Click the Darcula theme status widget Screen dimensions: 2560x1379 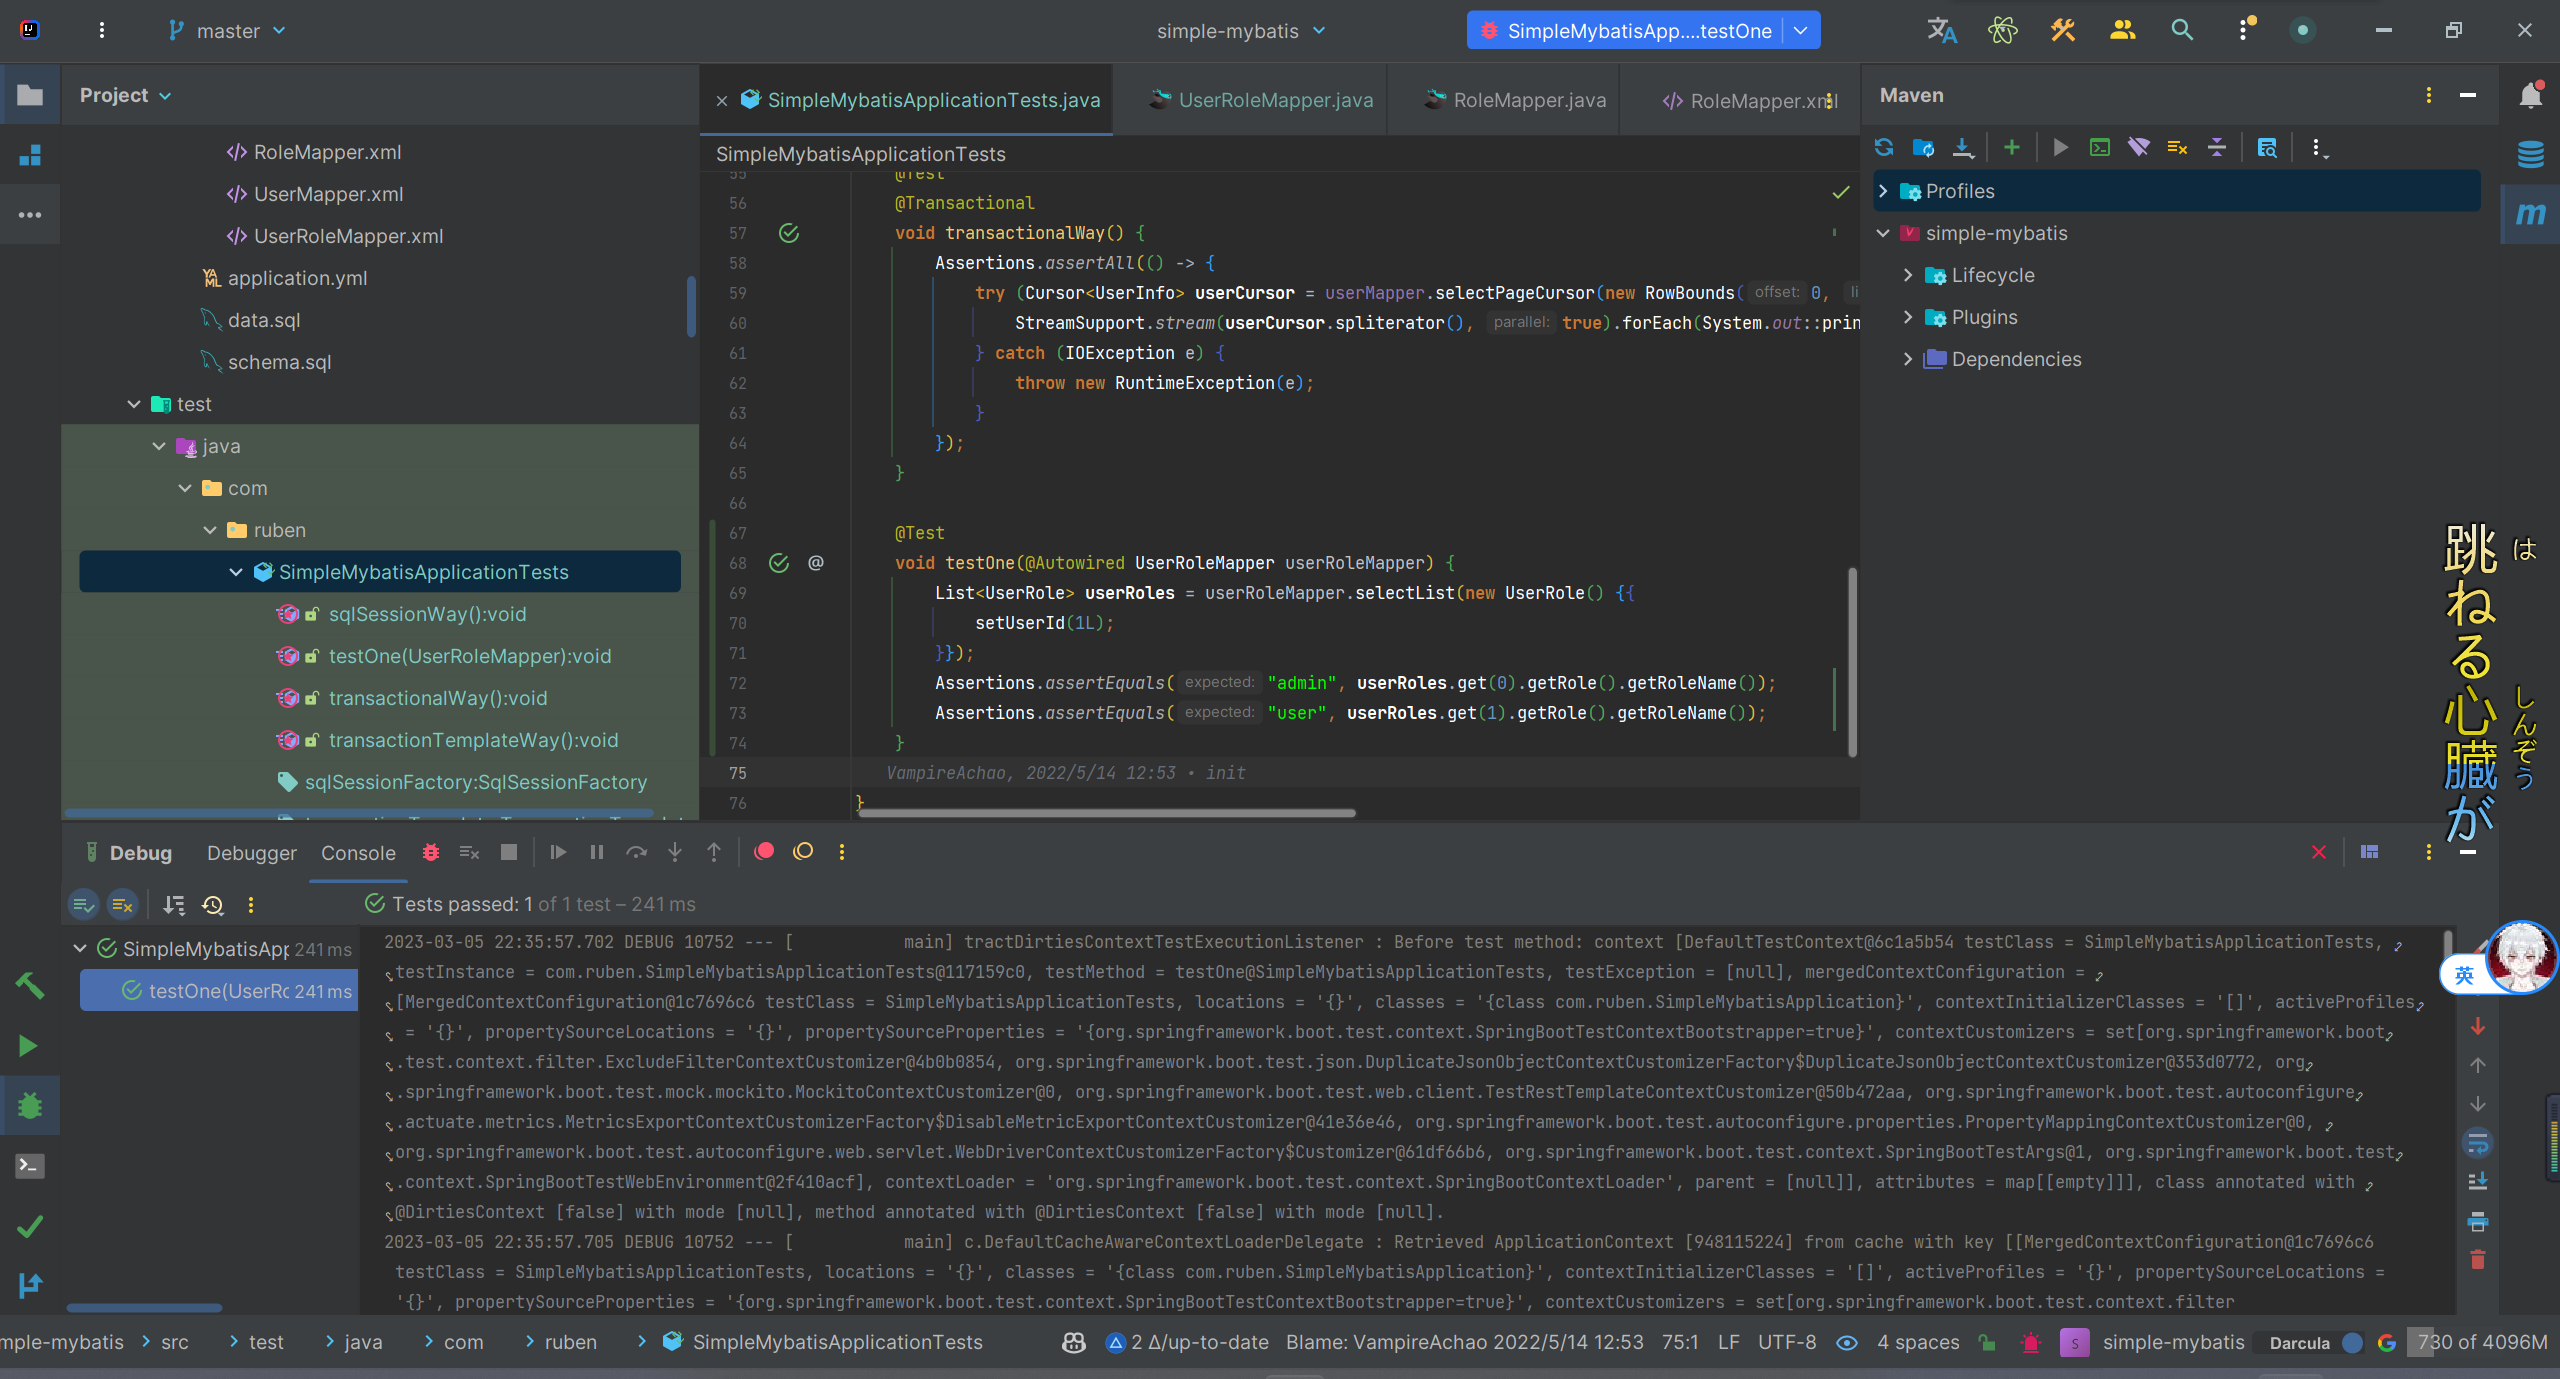click(x=2299, y=1342)
